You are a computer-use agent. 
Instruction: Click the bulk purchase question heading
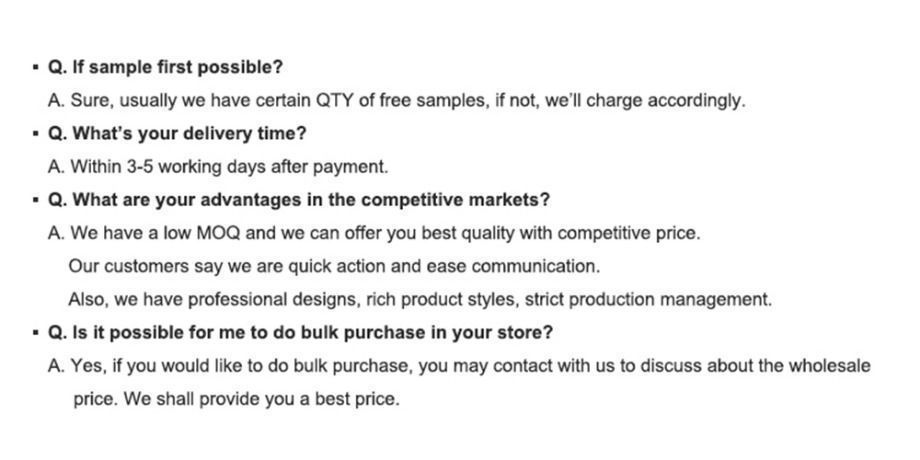[x=300, y=333]
